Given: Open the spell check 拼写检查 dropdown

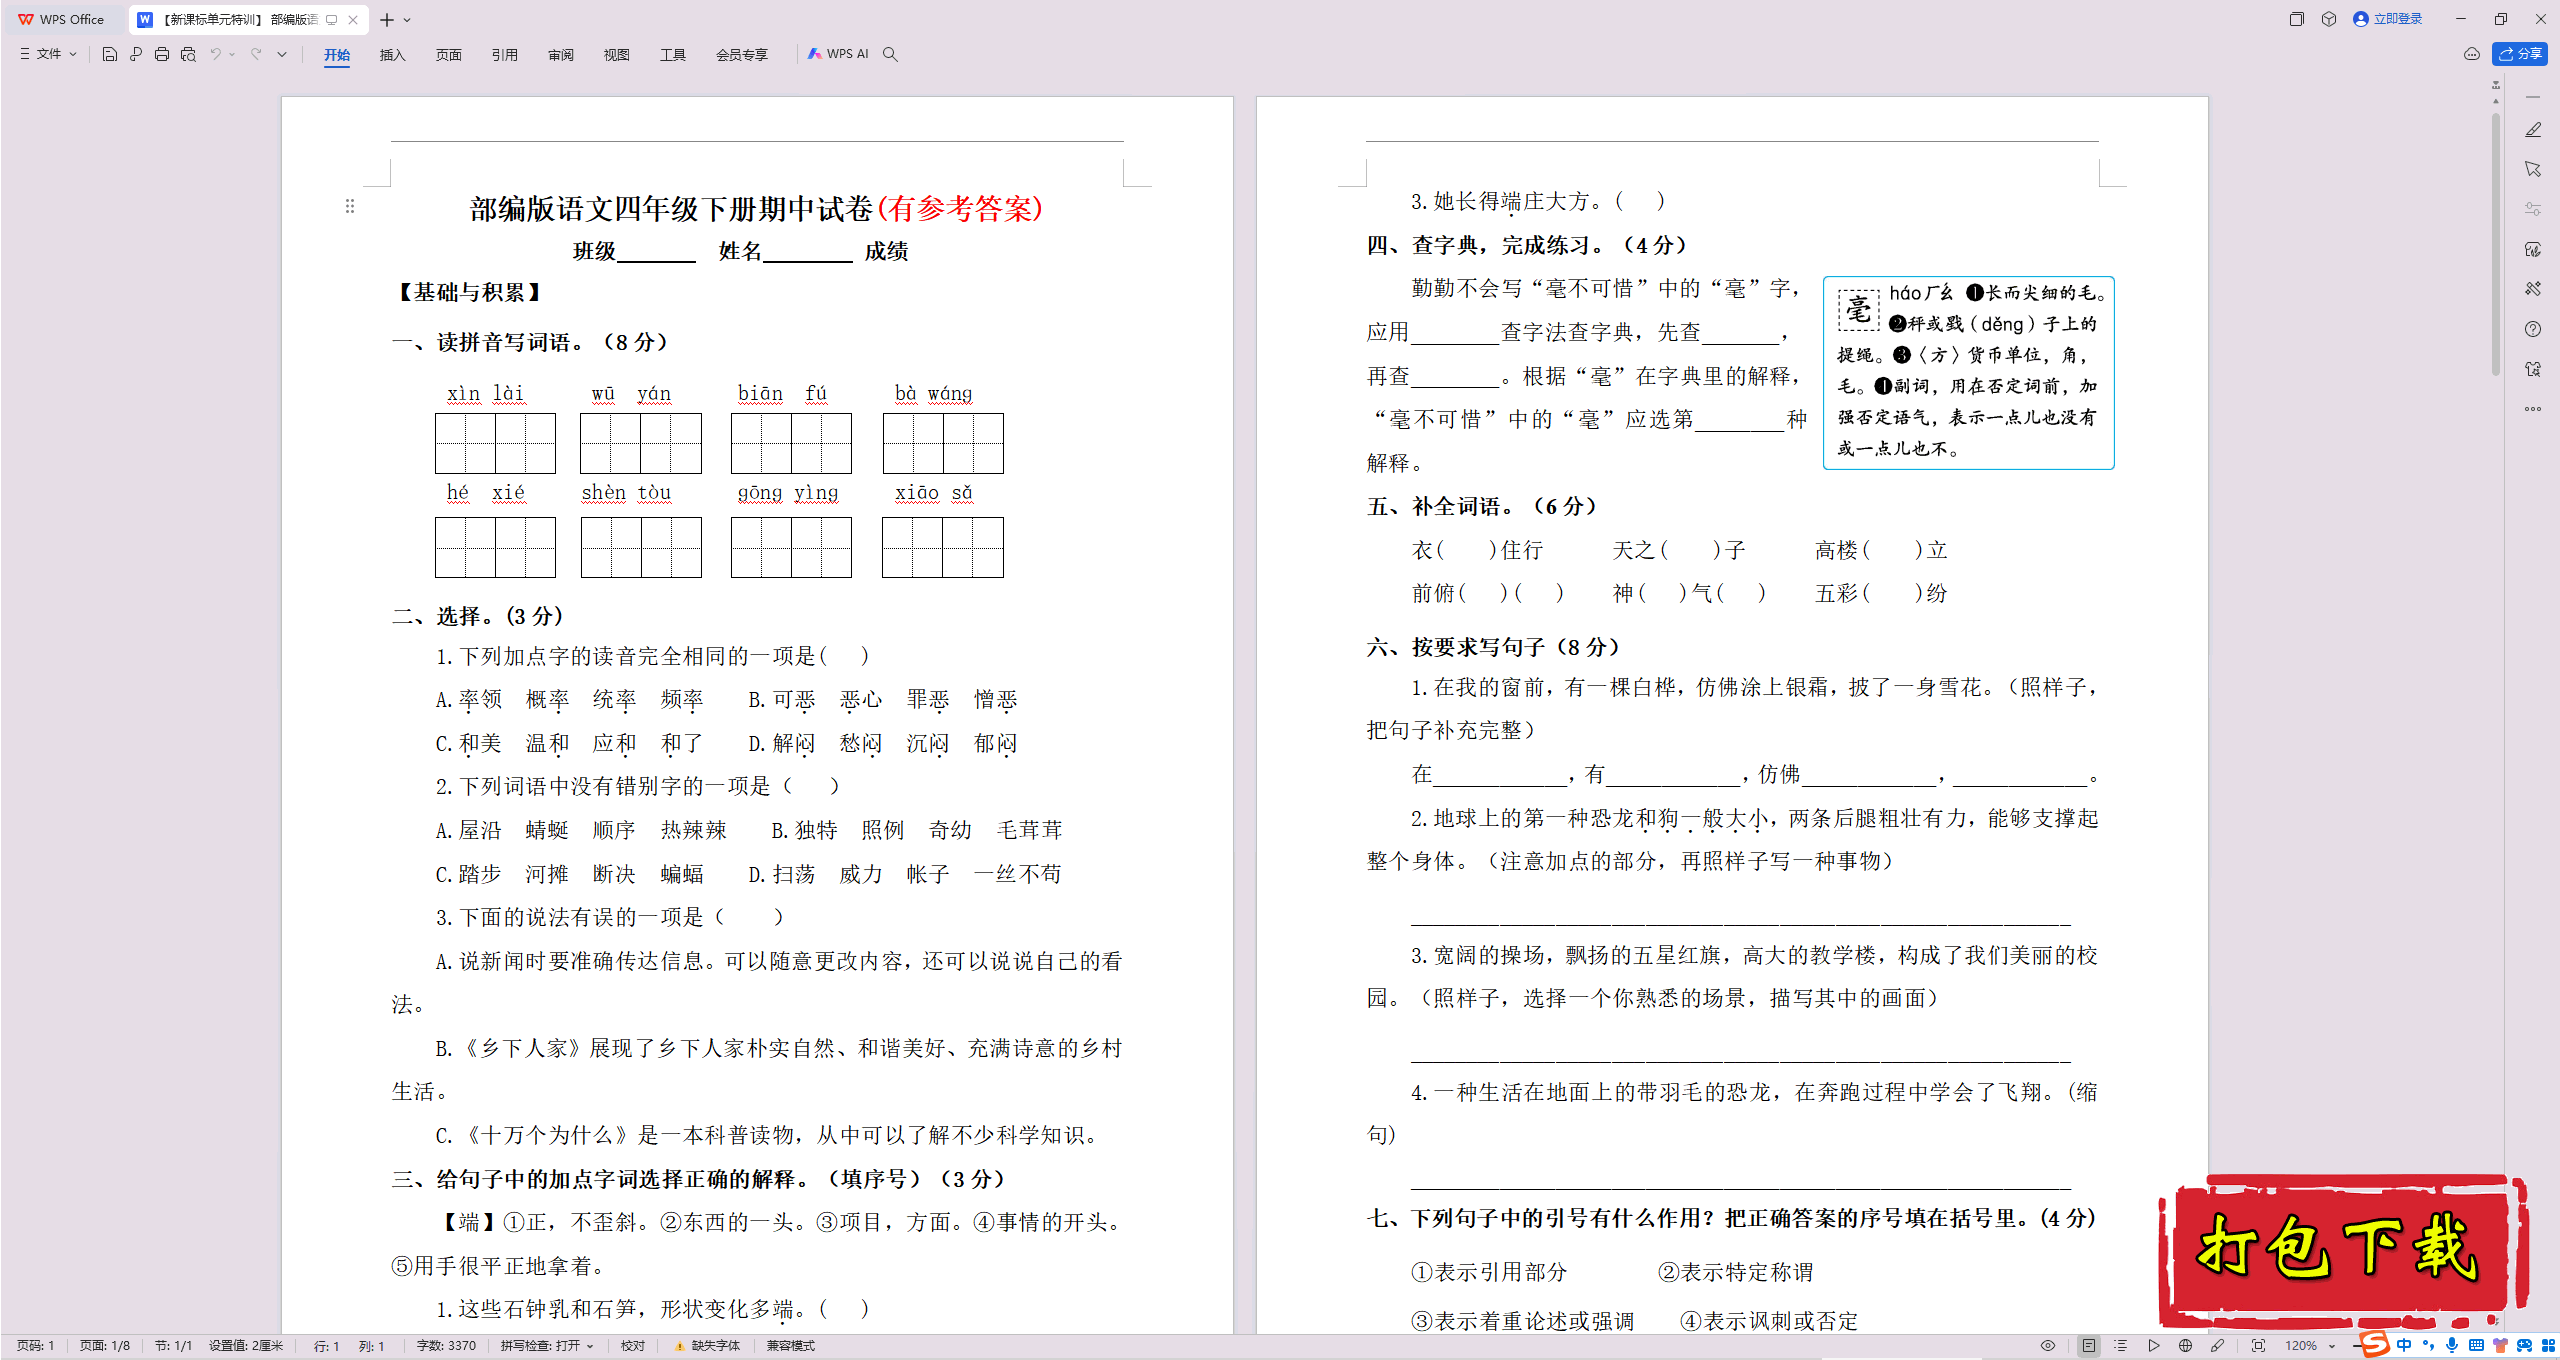Looking at the screenshot, I should click(547, 1346).
